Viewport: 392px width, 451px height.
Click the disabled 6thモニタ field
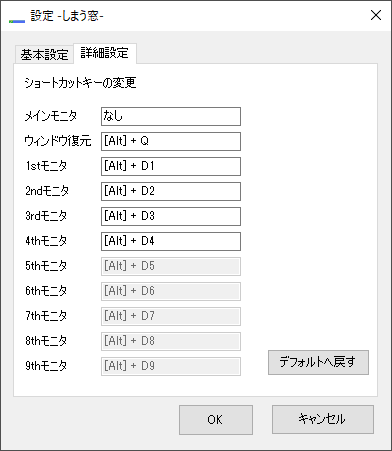171,291
